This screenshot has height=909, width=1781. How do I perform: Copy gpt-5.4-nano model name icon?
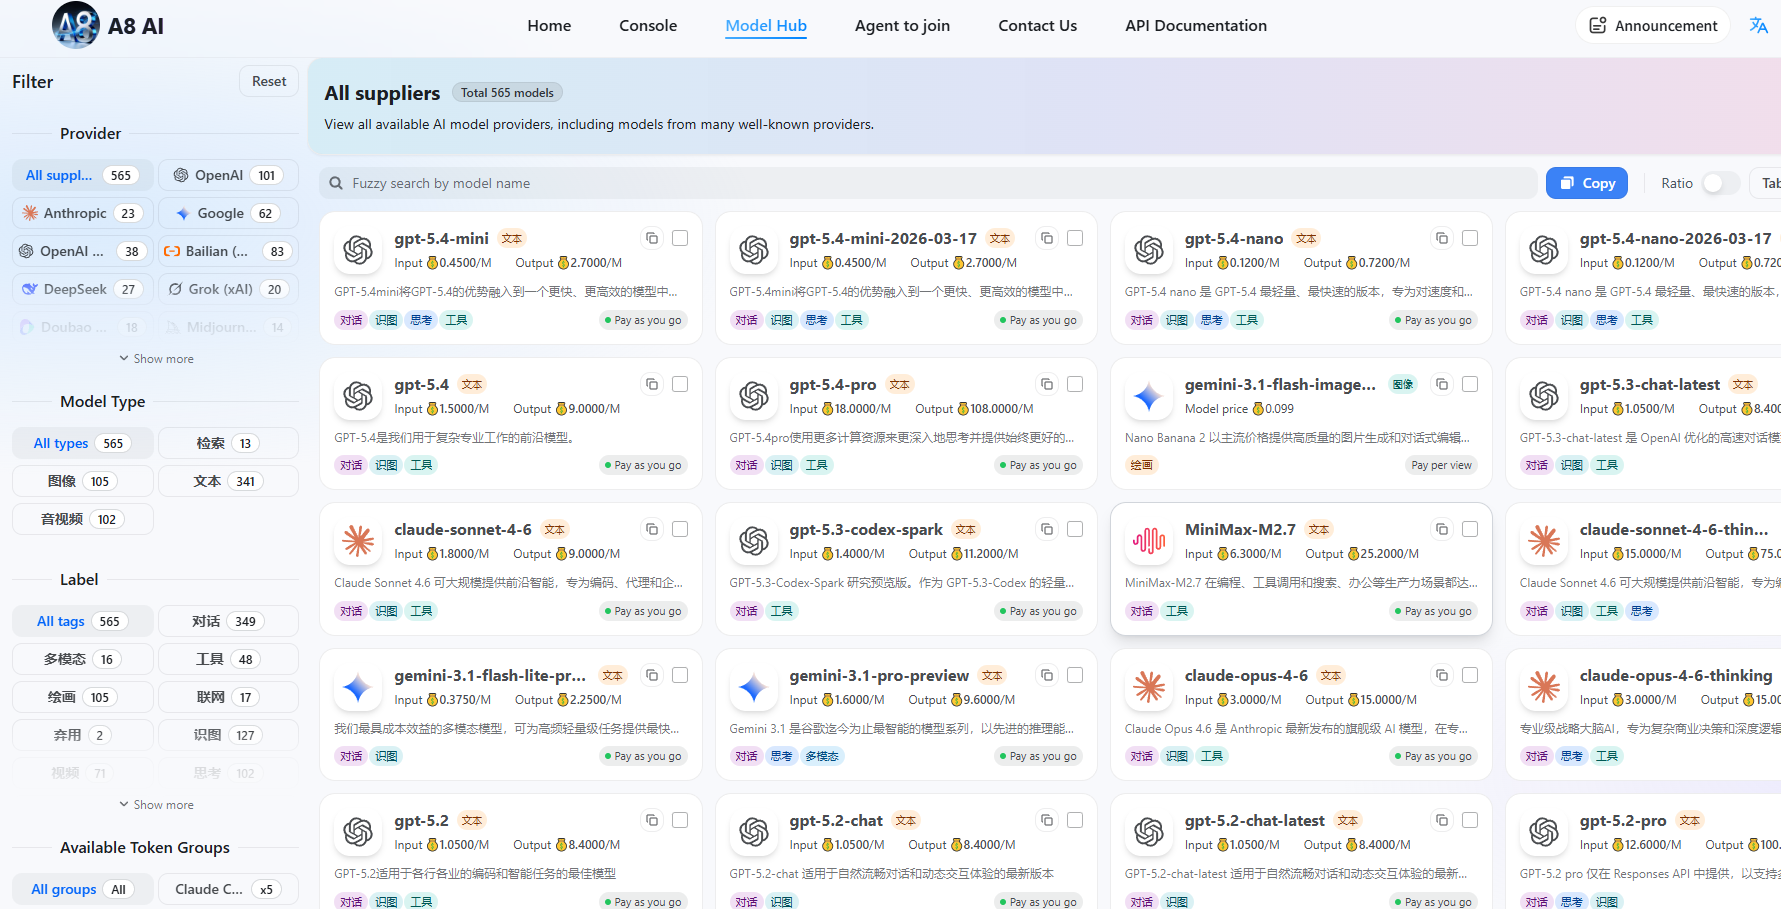click(x=1442, y=238)
